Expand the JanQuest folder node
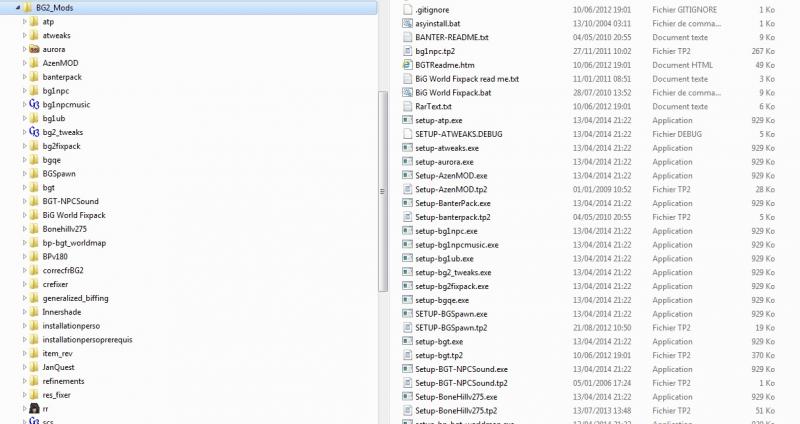This screenshot has height=424, width=800. pos(24,367)
